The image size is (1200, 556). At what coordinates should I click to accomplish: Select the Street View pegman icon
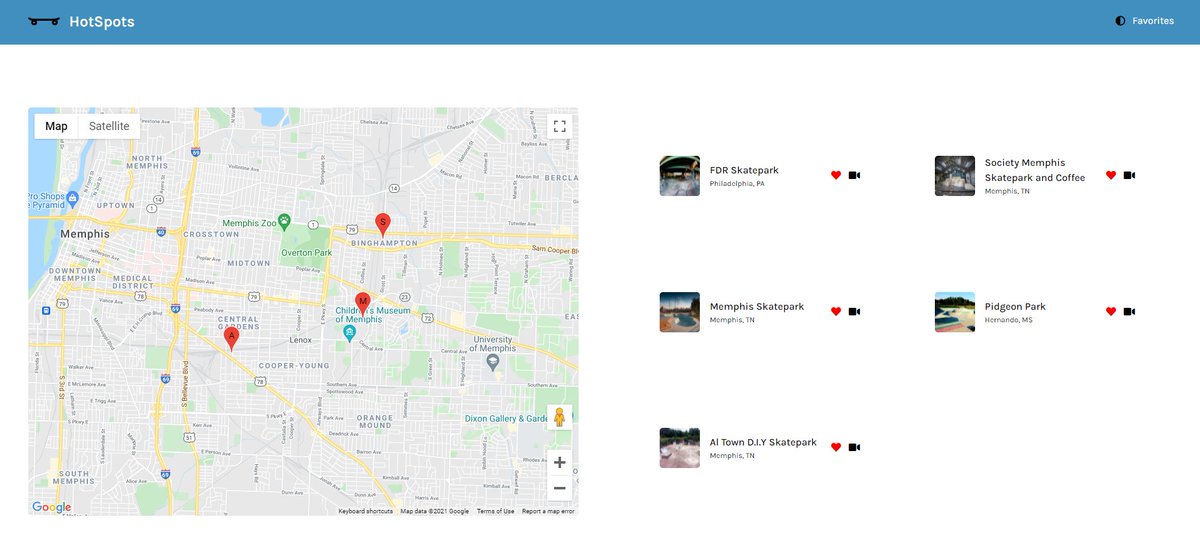pyautogui.click(x=560, y=417)
